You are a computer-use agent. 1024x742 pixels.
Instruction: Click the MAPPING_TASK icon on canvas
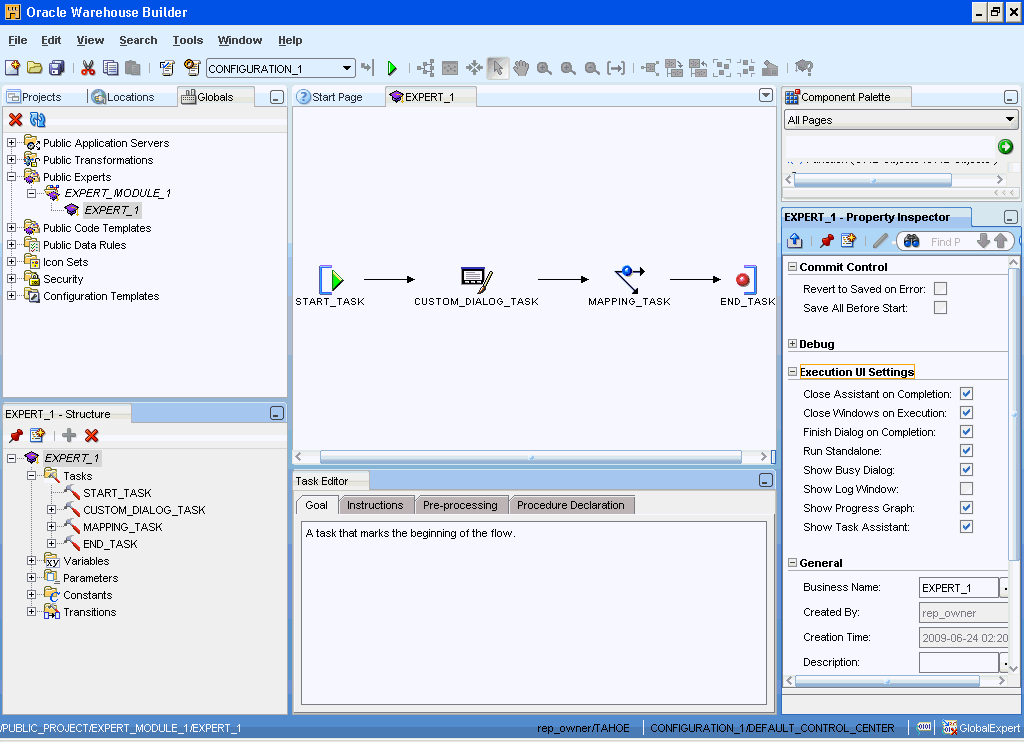pyautogui.click(x=629, y=279)
